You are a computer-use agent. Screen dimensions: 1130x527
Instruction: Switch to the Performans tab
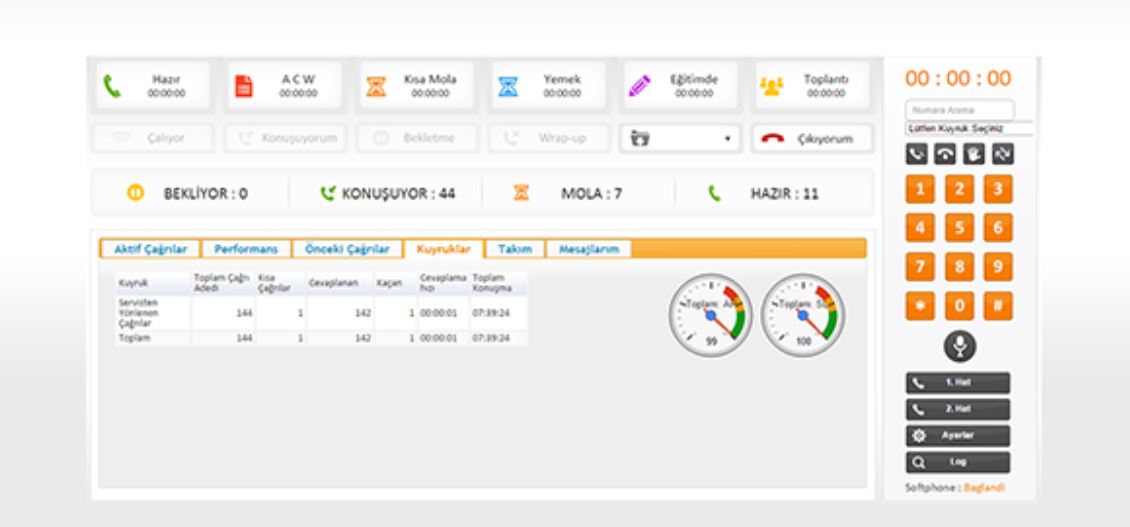click(246, 249)
